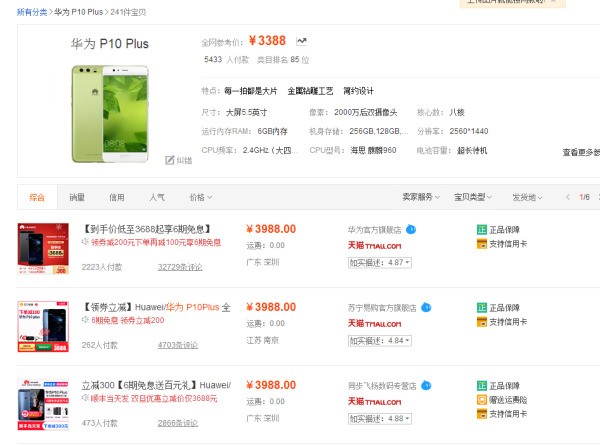Go to previous results page arrow
Viewport: 600px width, 446px height.
coord(568,197)
